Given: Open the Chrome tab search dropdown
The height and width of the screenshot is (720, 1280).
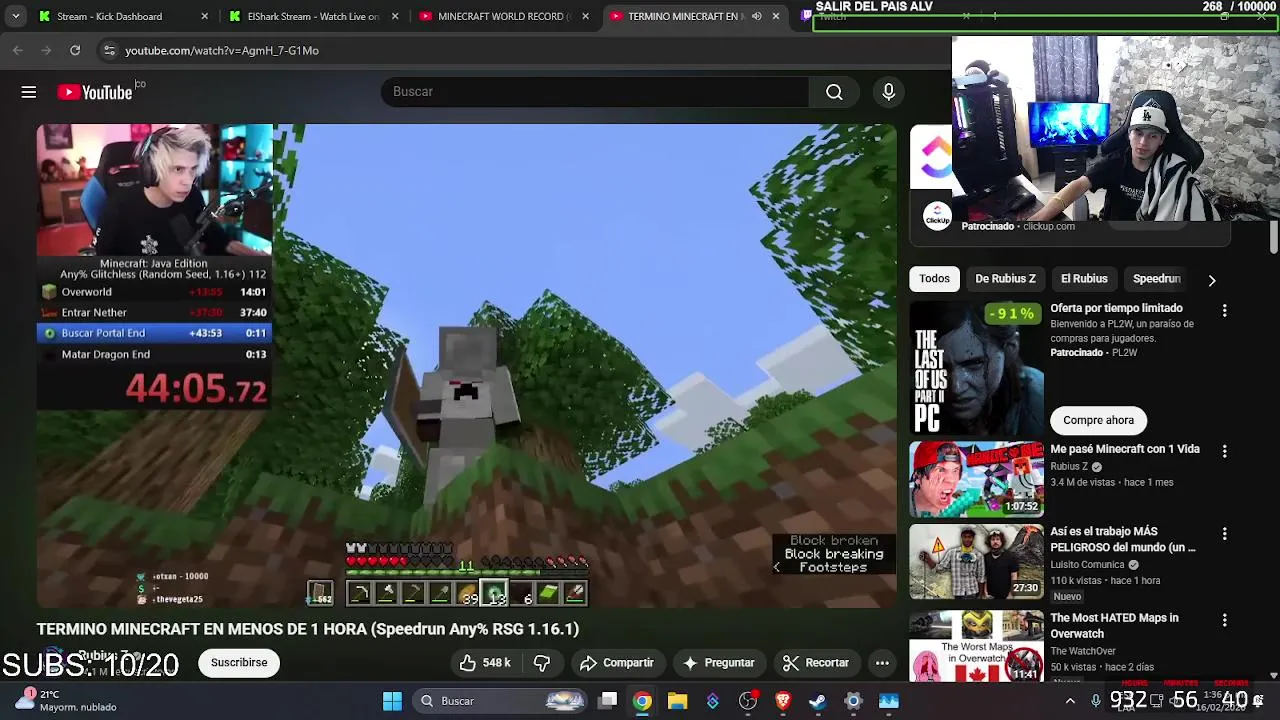Looking at the screenshot, I should click(x=16, y=16).
